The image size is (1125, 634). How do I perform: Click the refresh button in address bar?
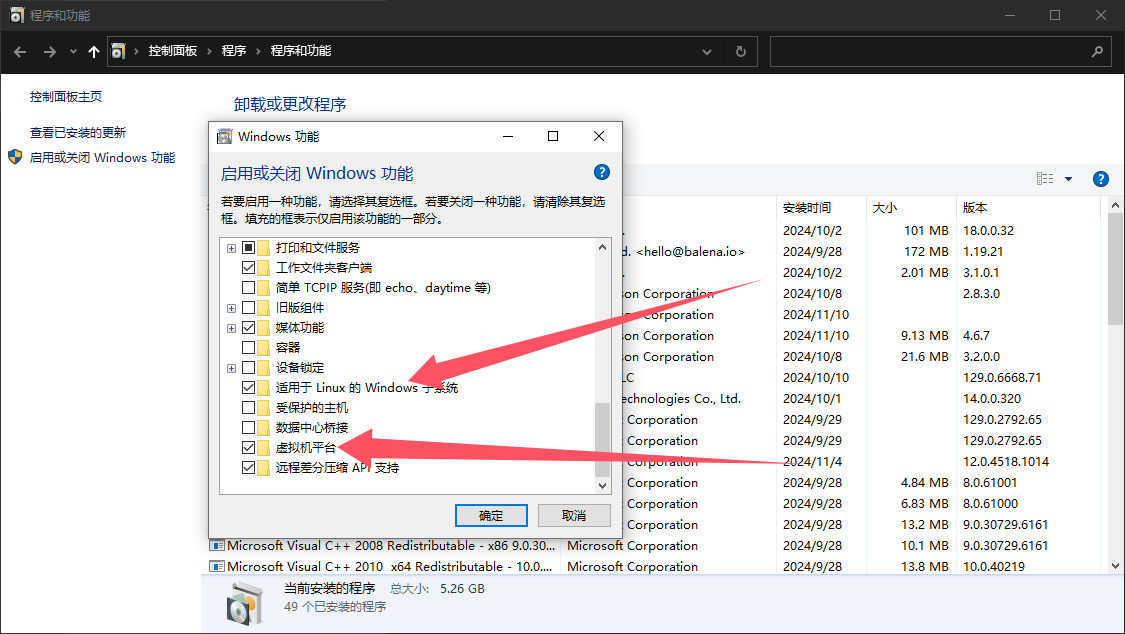click(x=740, y=51)
